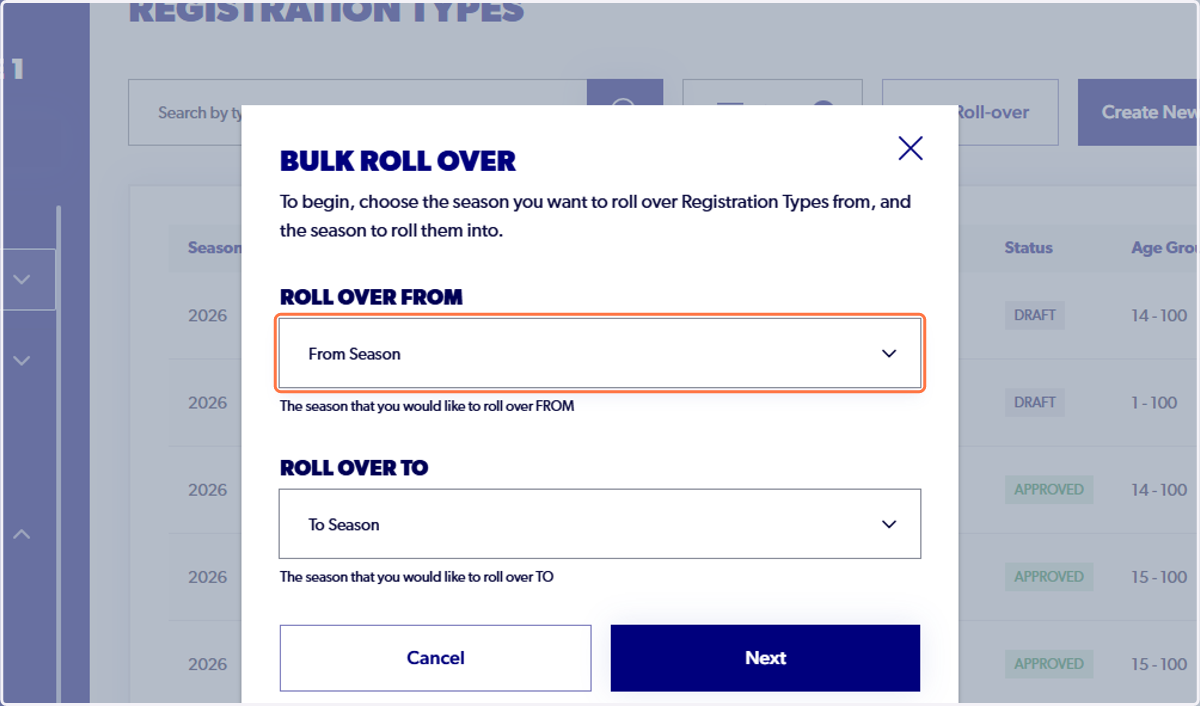This screenshot has width=1200, height=706.
Task: Close the Bulk Roll Over dialog
Action: click(x=910, y=149)
